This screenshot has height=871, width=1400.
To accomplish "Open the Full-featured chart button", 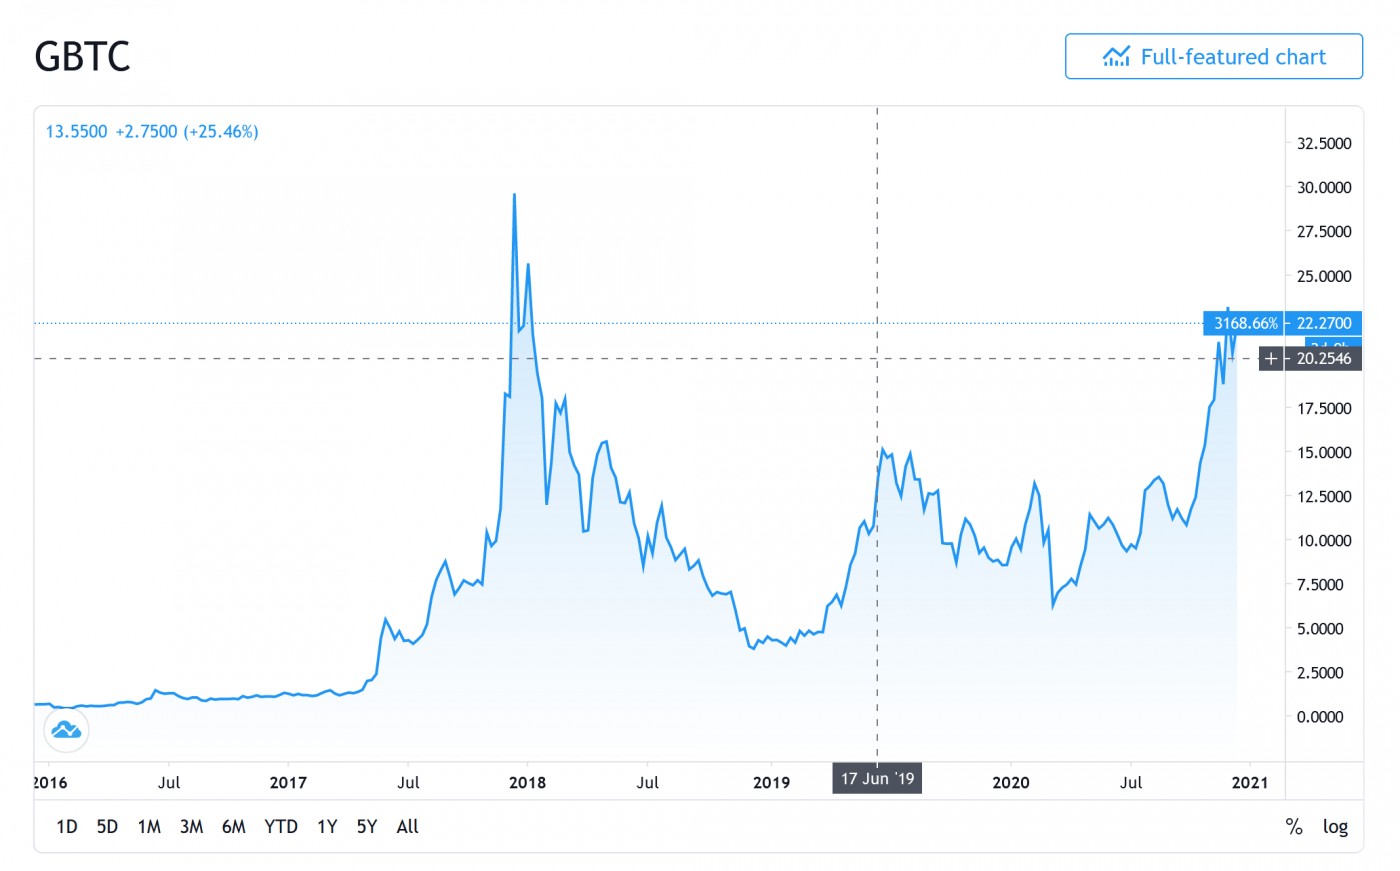I will click(1213, 56).
